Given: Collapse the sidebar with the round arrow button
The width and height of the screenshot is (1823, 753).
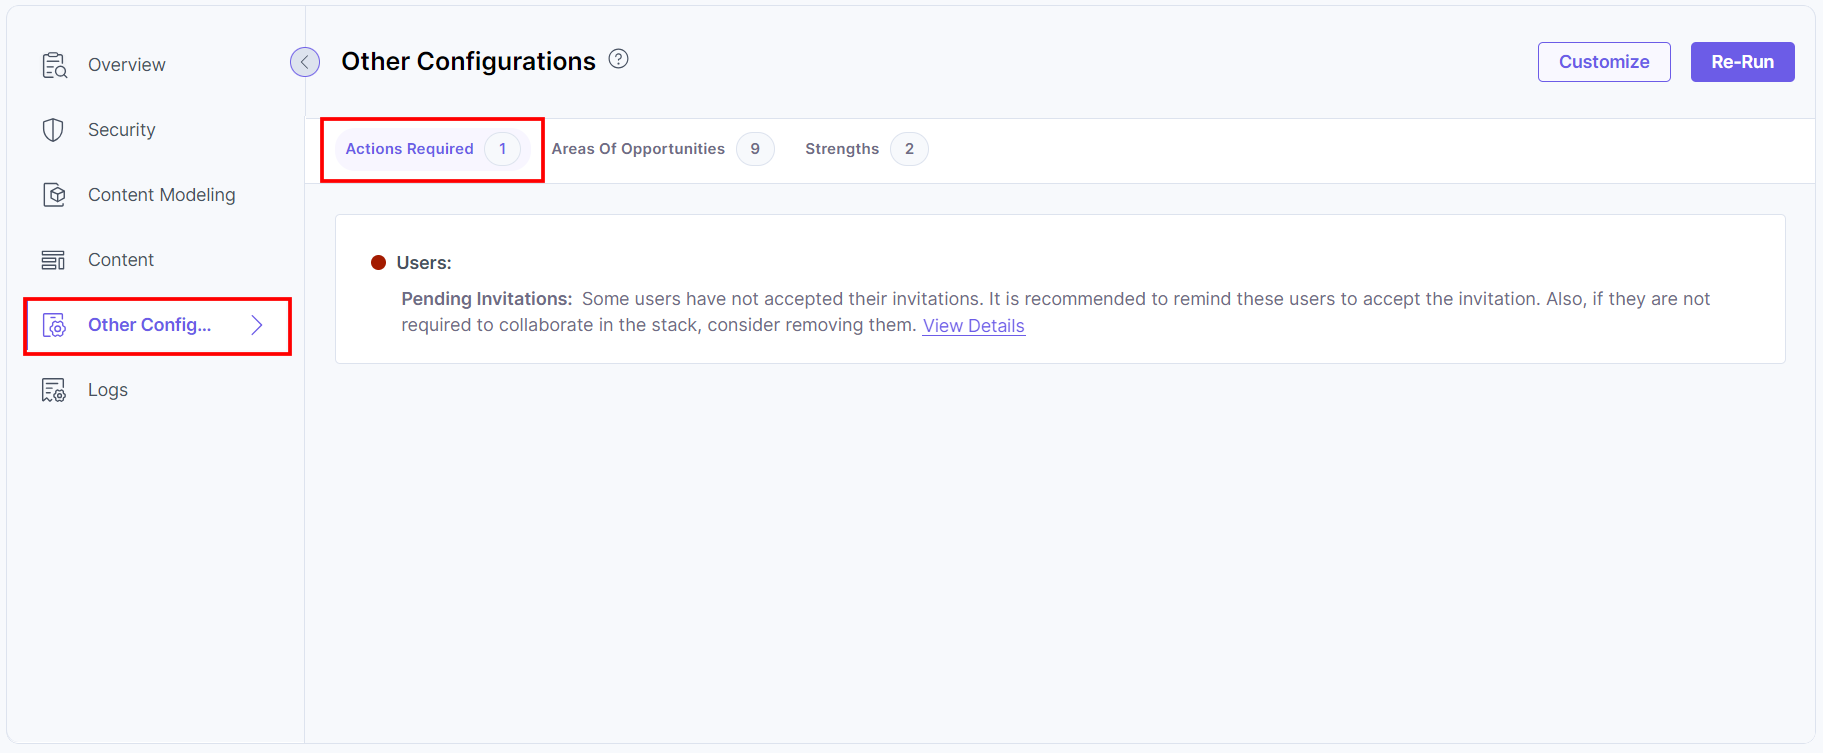Looking at the screenshot, I should [x=305, y=62].
